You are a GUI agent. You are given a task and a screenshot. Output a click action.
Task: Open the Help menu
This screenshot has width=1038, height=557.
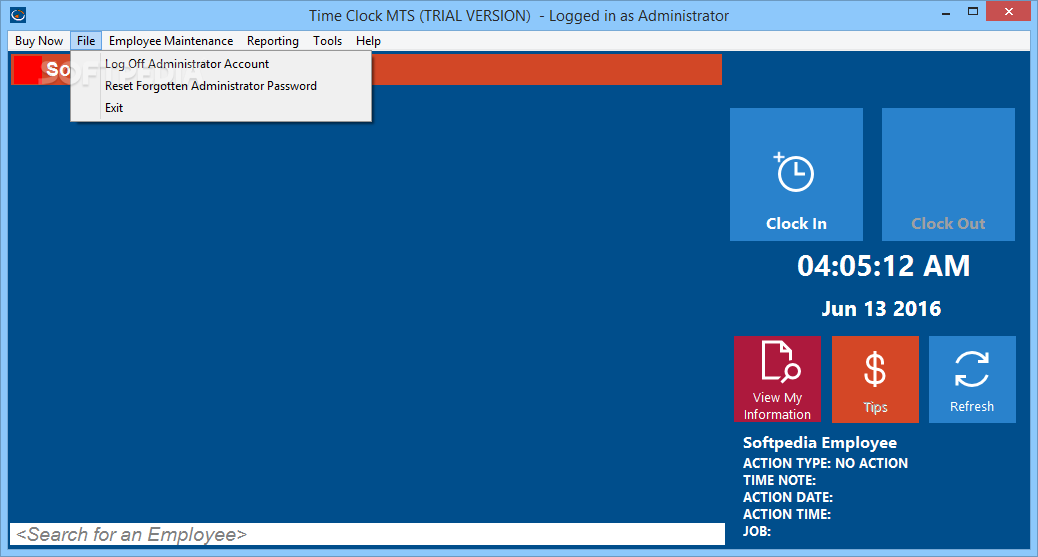(x=368, y=41)
